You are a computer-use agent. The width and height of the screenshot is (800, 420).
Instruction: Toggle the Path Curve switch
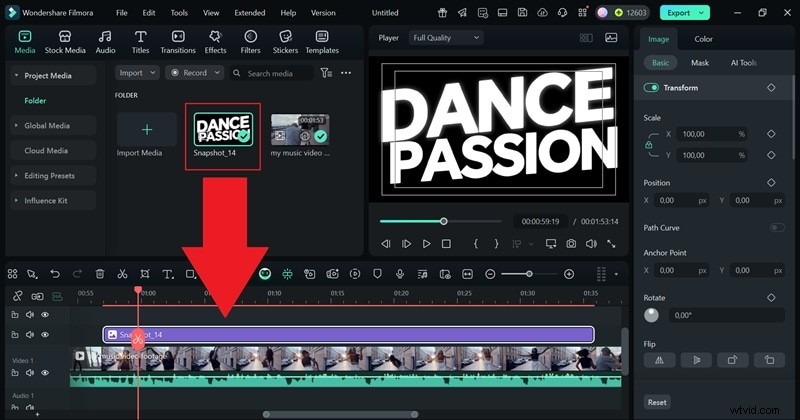(x=777, y=228)
